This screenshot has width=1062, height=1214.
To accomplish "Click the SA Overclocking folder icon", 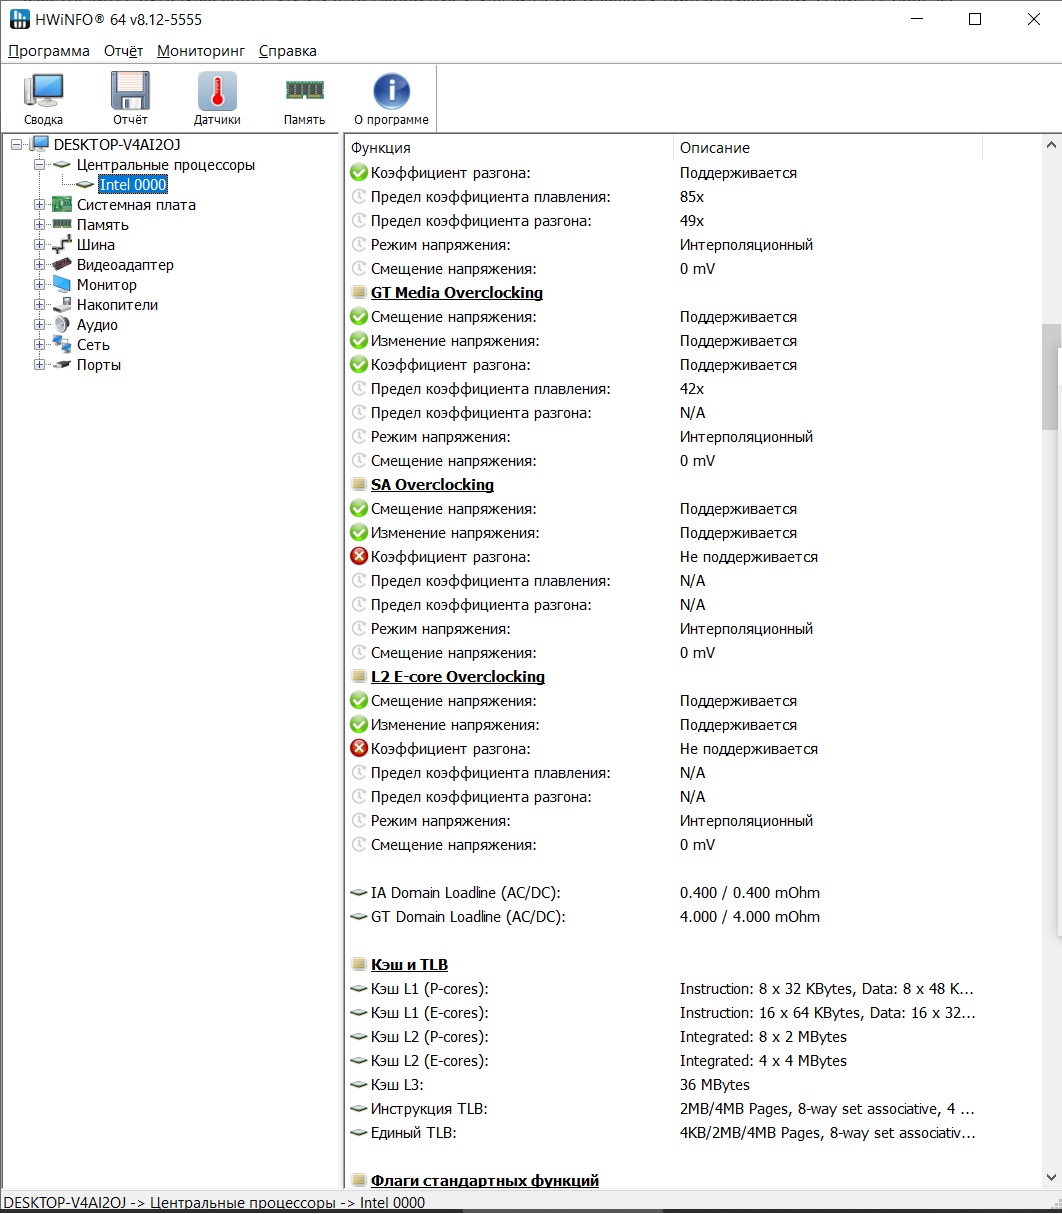I will tap(359, 485).
